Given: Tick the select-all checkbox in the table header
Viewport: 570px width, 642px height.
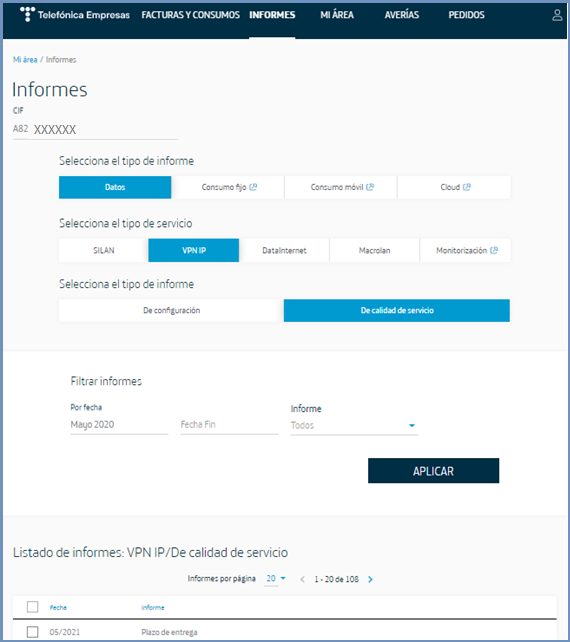Looking at the screenshot, I should click(x=32, y=607).
